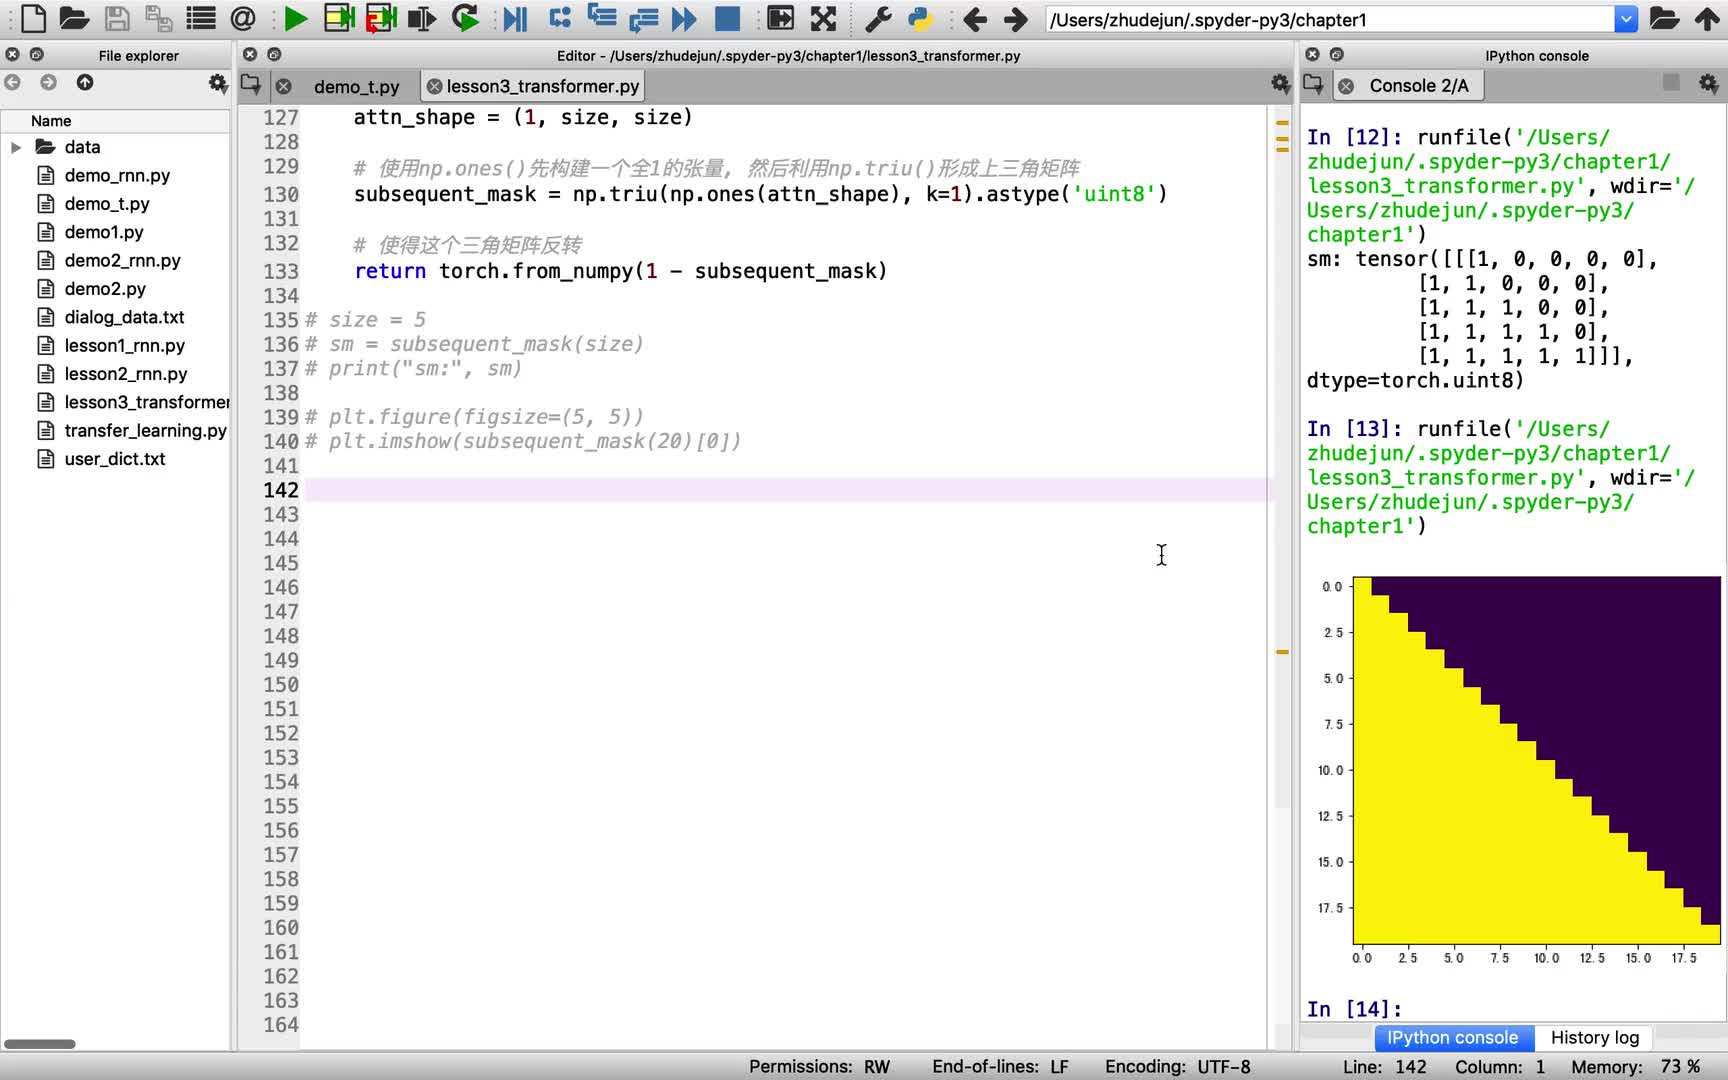Run current cell

click(339, 18)
